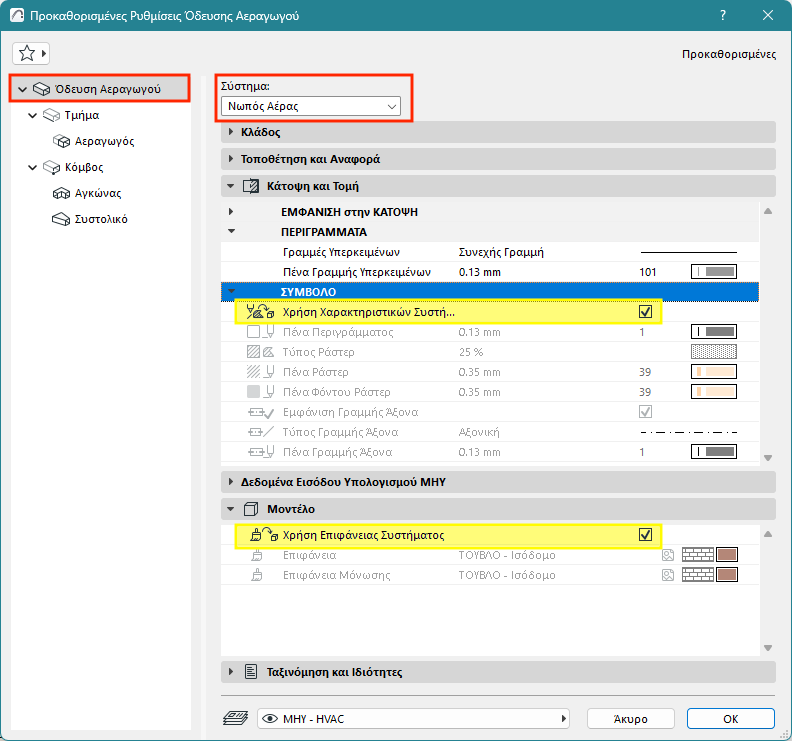Click the icon of Χρήση Επιφάνειας Συστήματος row
Image resolution: width=792 pixels, height=741 pixels.
pos(264,534)
